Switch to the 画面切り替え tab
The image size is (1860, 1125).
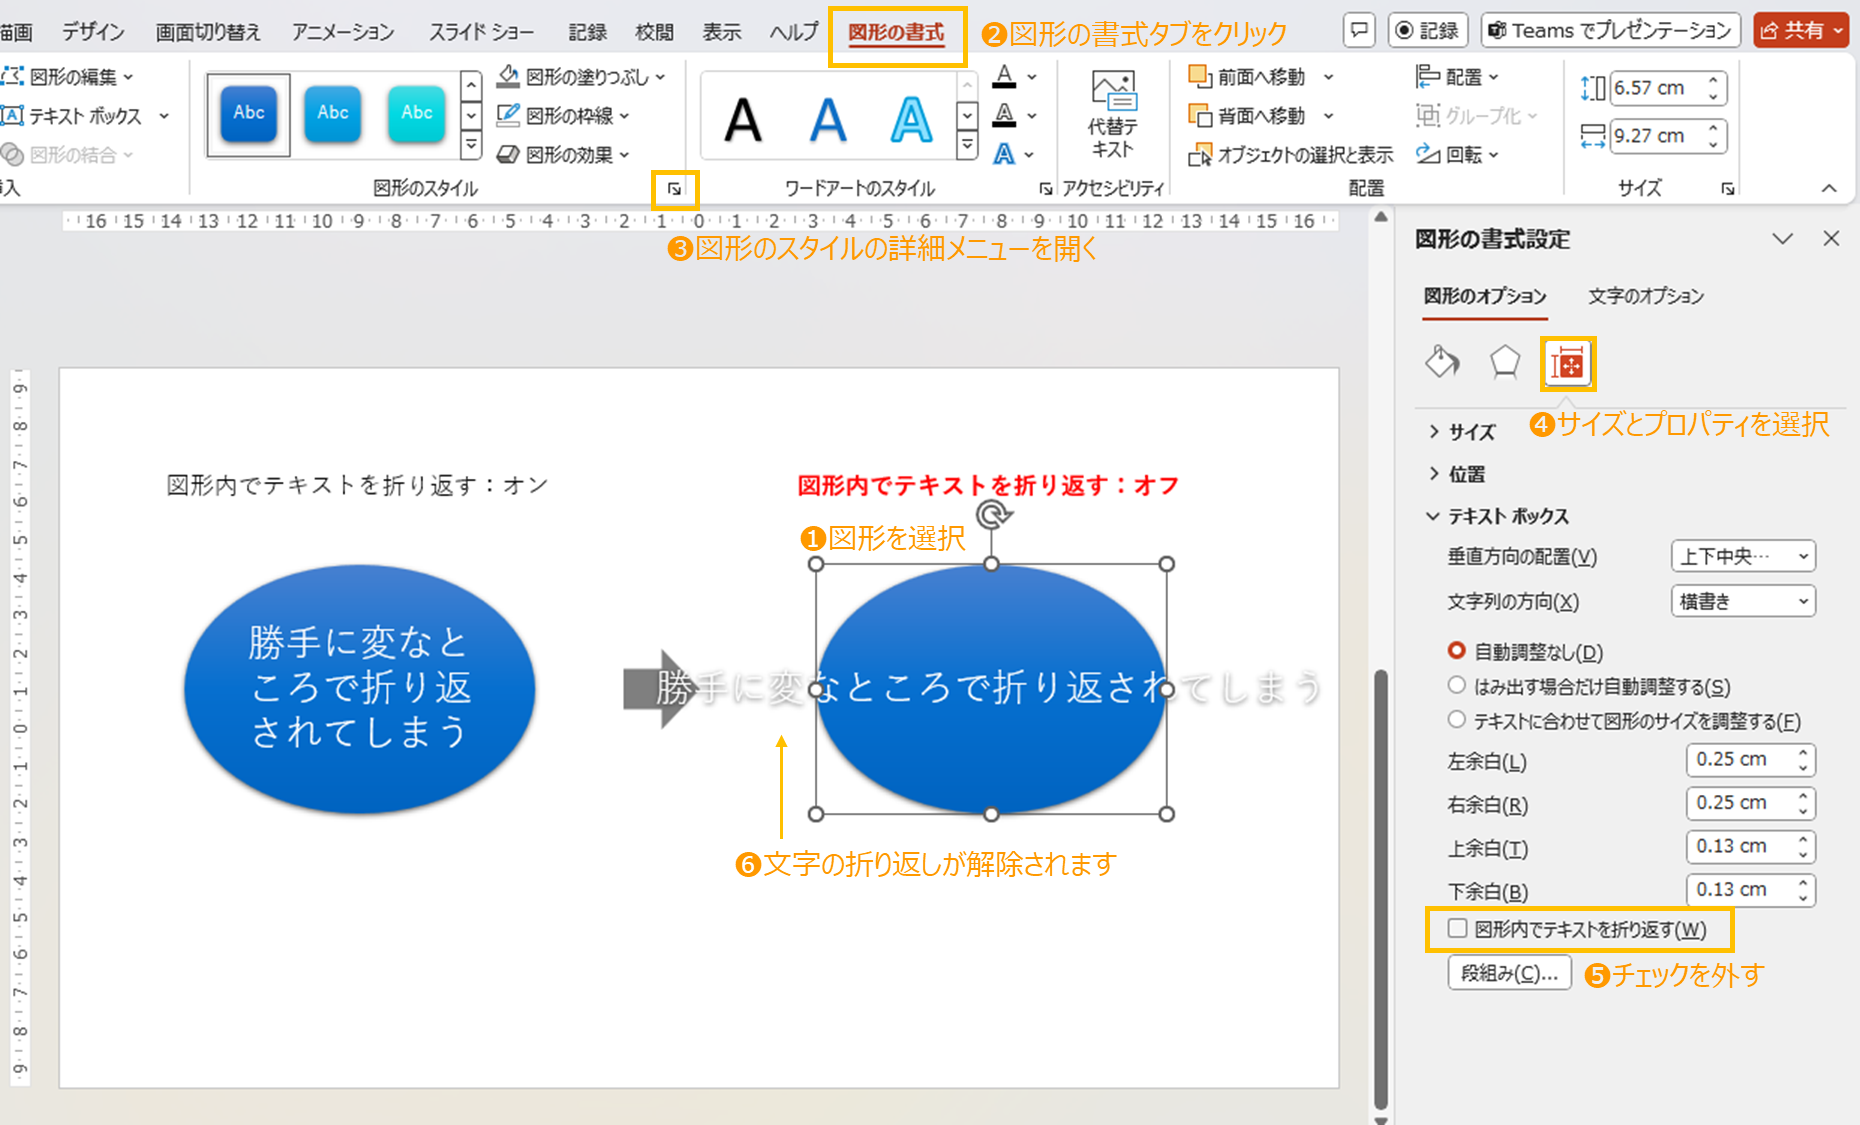click(x=208, y=32)
